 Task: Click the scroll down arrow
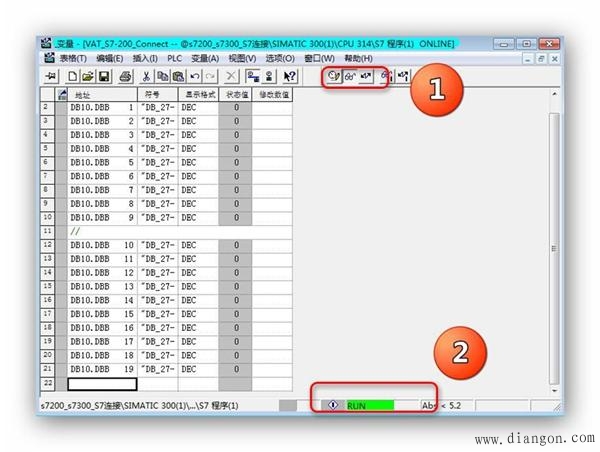554,390
